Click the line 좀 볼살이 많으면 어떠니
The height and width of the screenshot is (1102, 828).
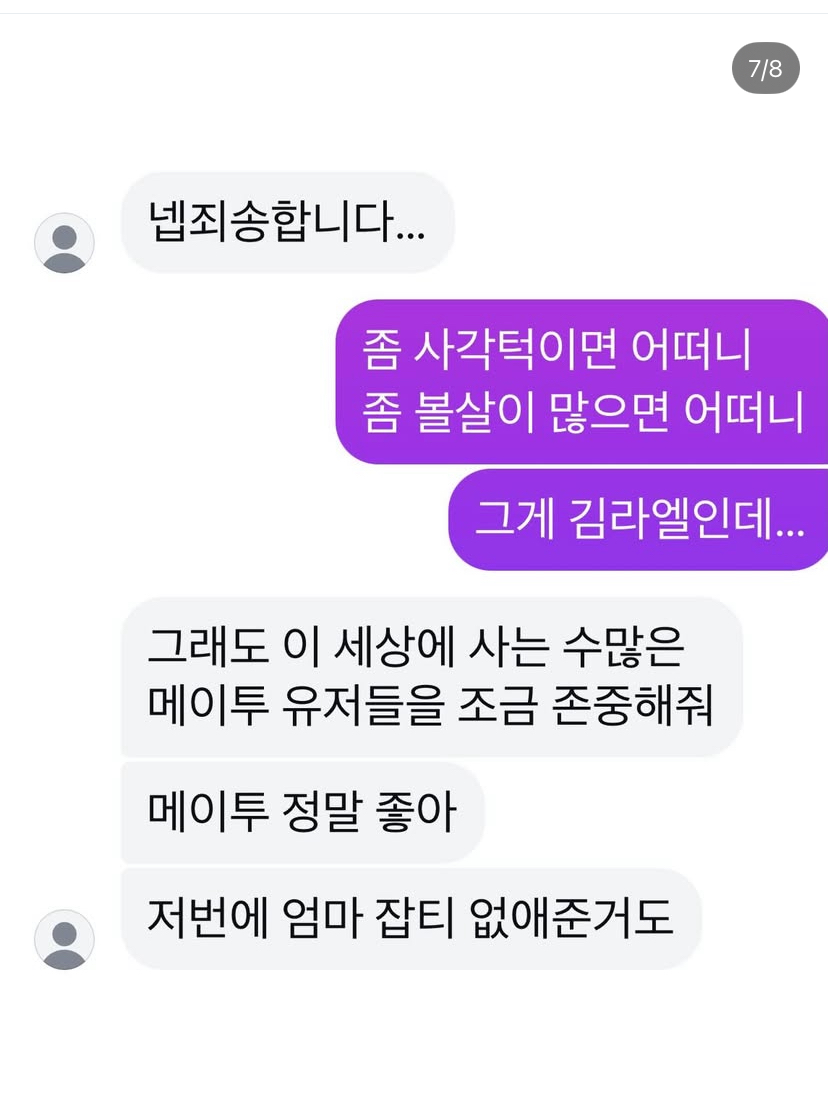point(583,413)
